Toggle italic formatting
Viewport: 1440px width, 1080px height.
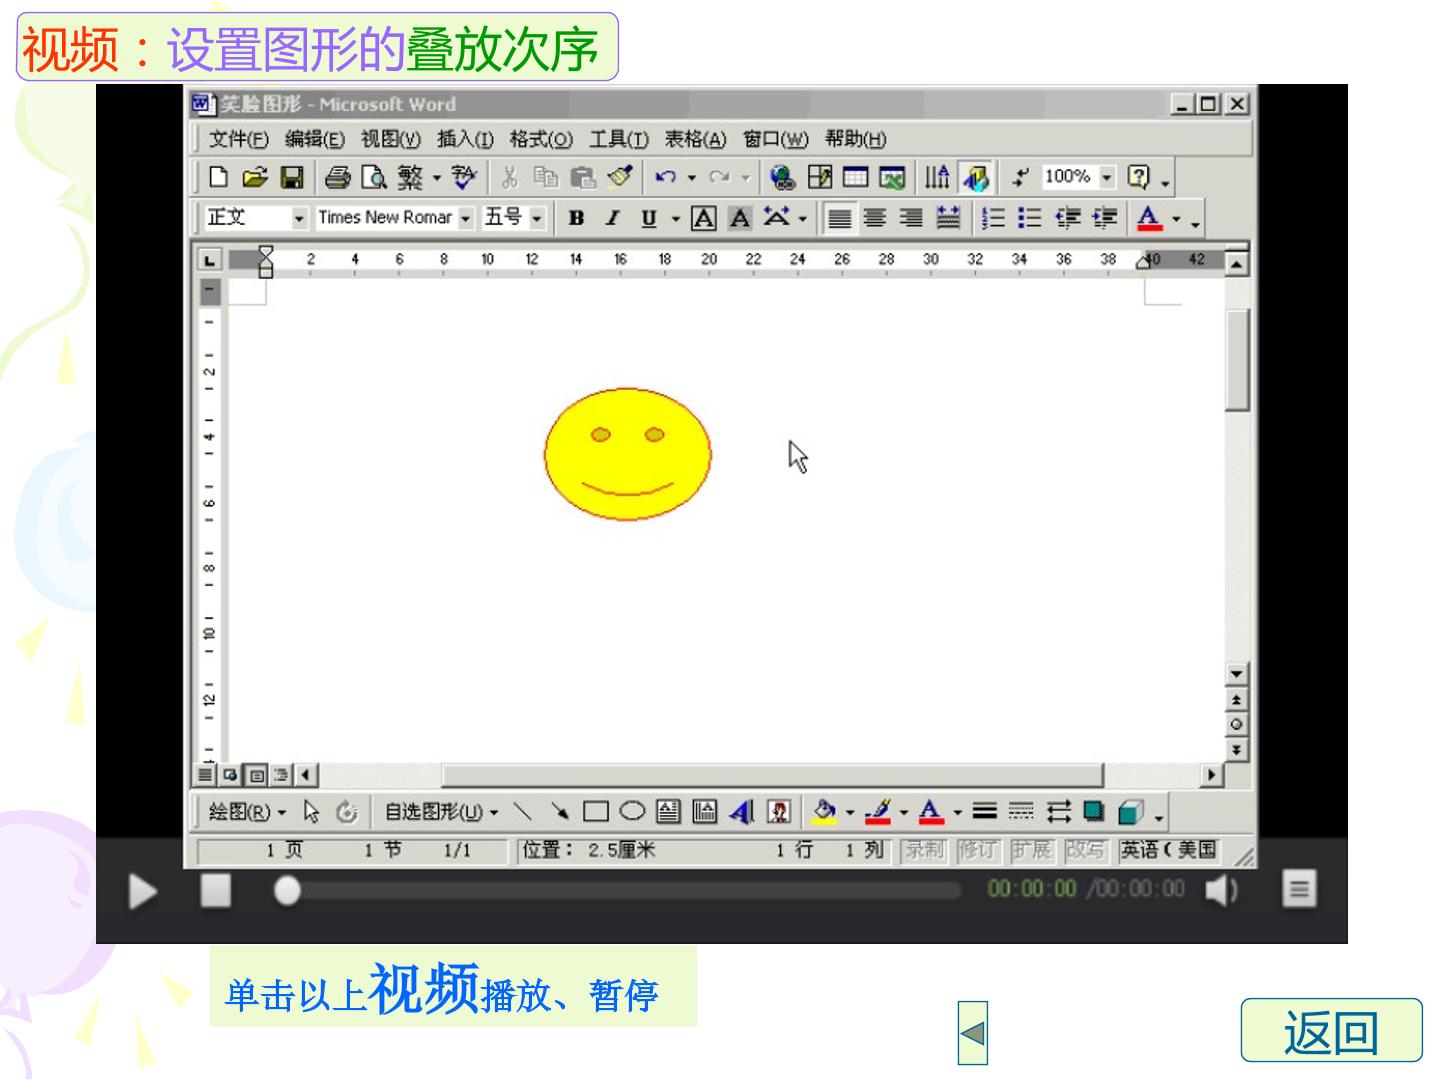pos(612,218)
